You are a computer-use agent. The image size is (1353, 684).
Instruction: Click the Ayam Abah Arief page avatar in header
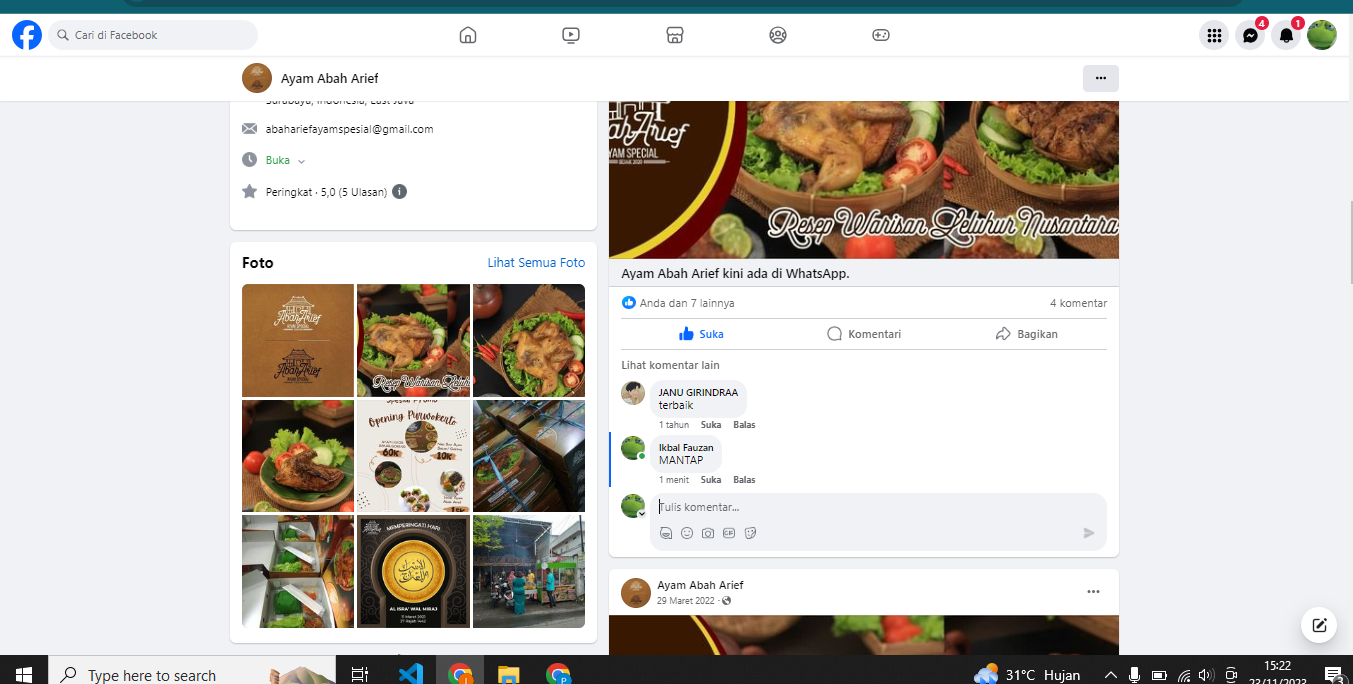[x=257, y=78]
